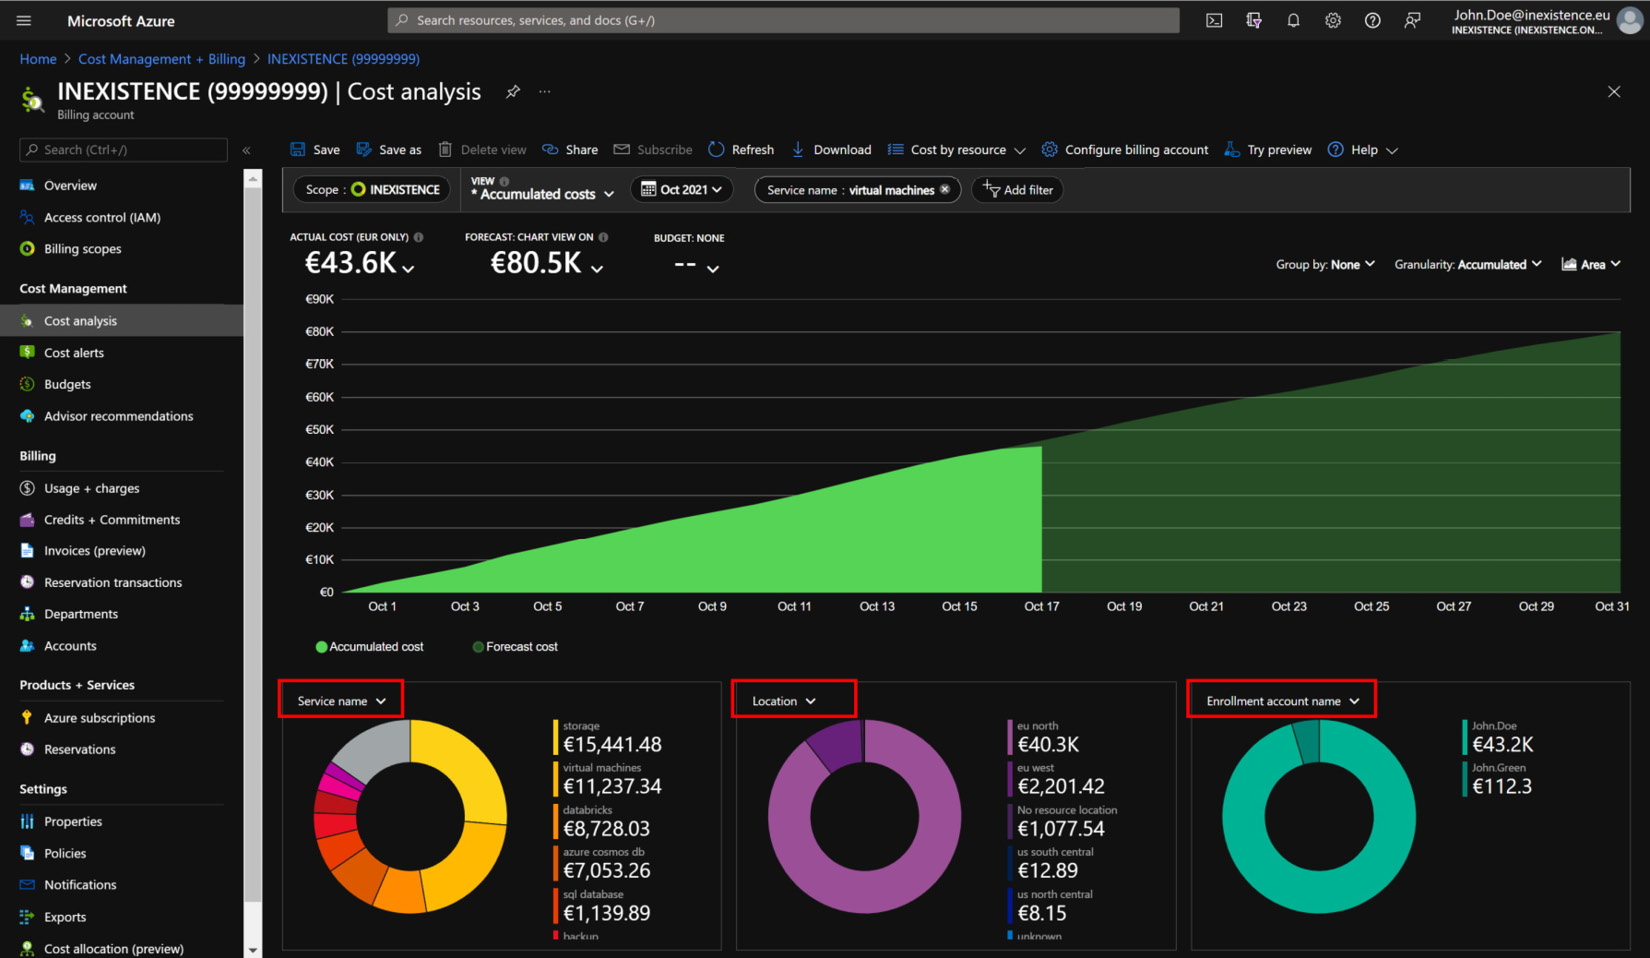Click Try preview in the toolbar
The image size is (1650, 958).
point(1268,150)
